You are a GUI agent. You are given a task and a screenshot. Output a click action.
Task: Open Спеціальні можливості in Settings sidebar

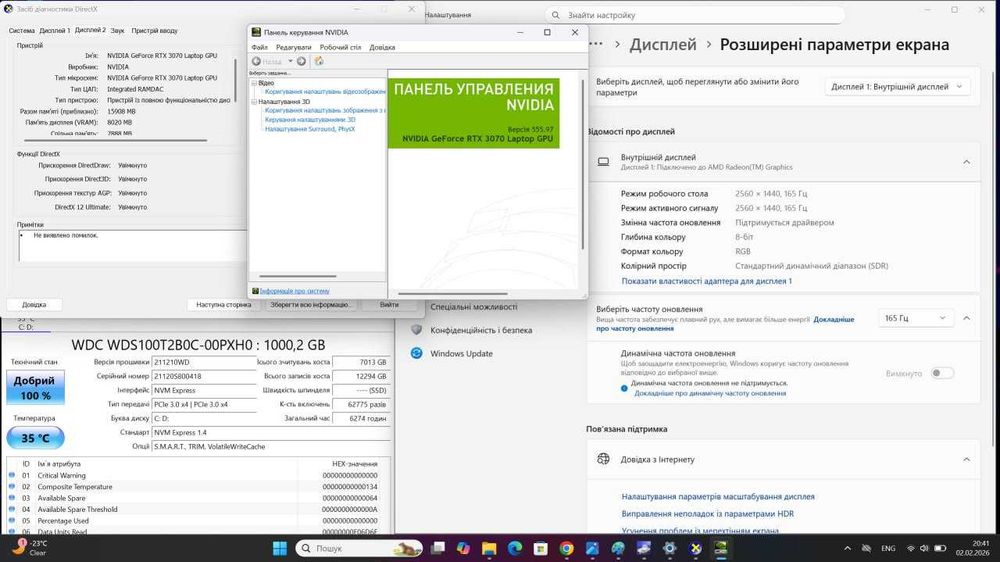(x=473, y=306)
